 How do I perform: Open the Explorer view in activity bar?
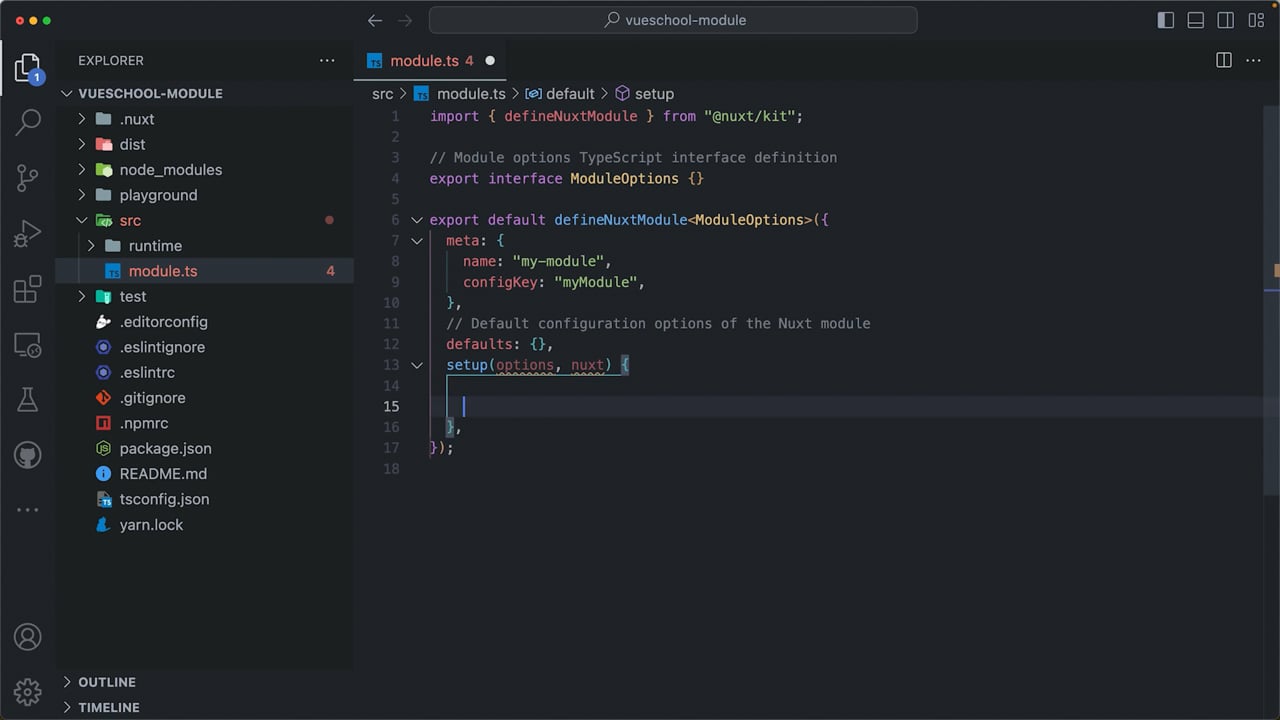click(27, 68)
